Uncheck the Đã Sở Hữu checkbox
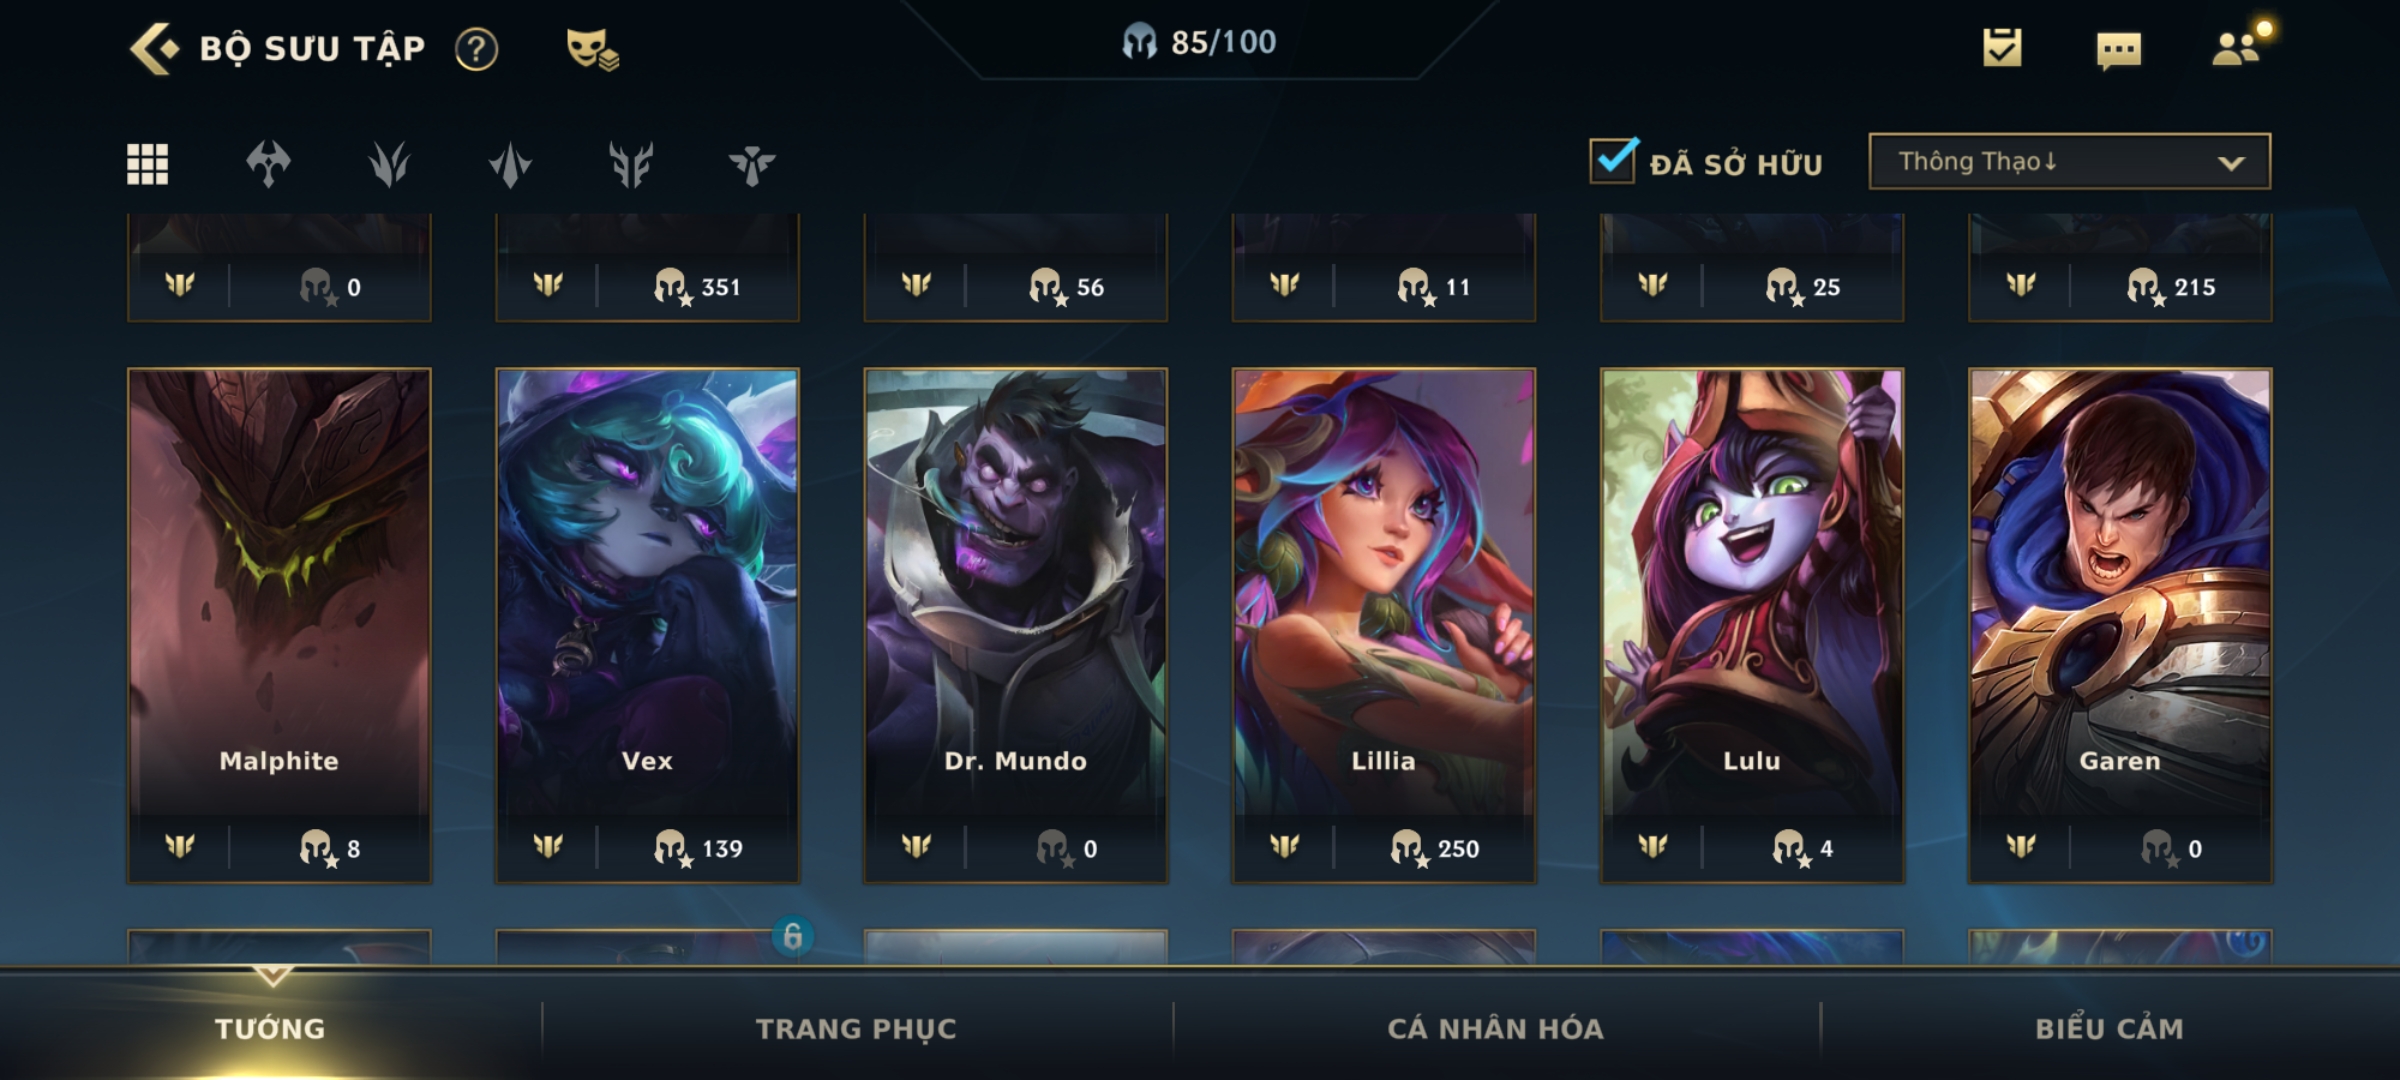This screenshot has width=2400, height=1080. 1614,160
